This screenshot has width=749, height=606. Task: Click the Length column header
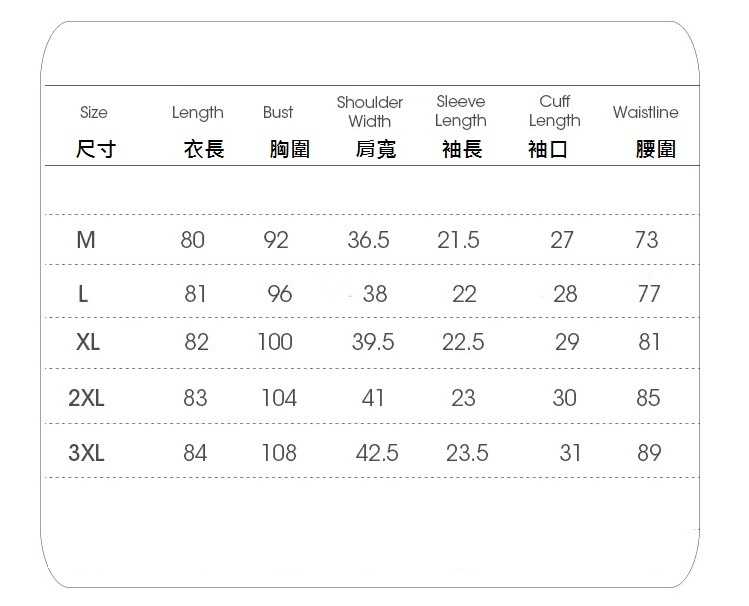[197, 113]
